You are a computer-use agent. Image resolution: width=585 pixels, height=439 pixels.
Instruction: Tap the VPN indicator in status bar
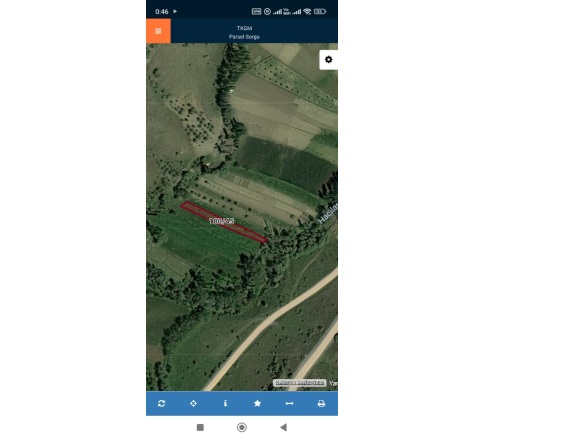pyautogui.click(x=256, y=12)
